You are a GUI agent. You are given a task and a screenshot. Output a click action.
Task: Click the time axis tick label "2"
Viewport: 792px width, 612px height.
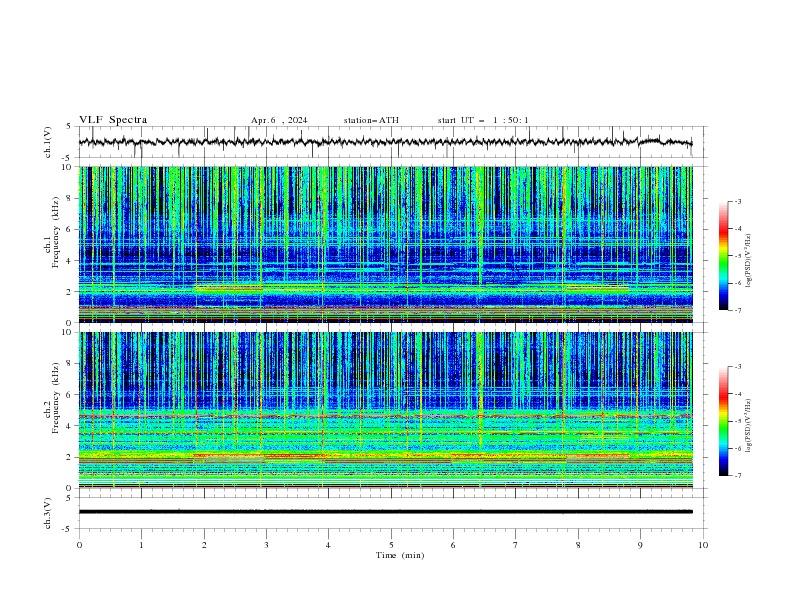pyautogui.click(x=204, y=545)
